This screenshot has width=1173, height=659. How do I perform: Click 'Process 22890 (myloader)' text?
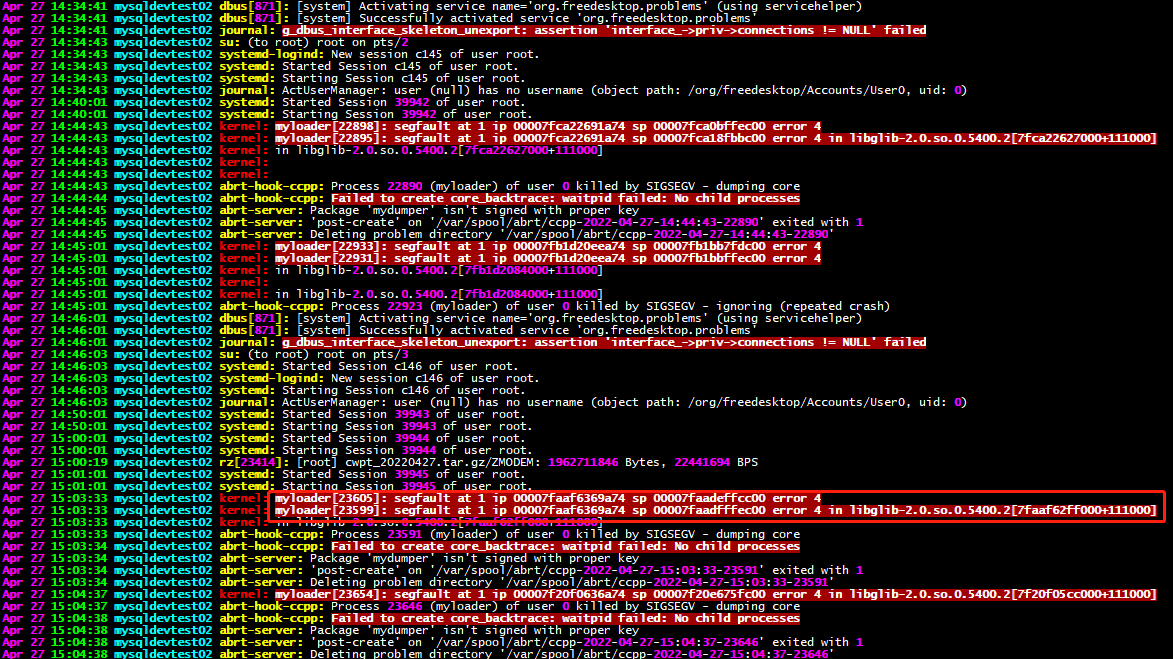click(414, 186)
